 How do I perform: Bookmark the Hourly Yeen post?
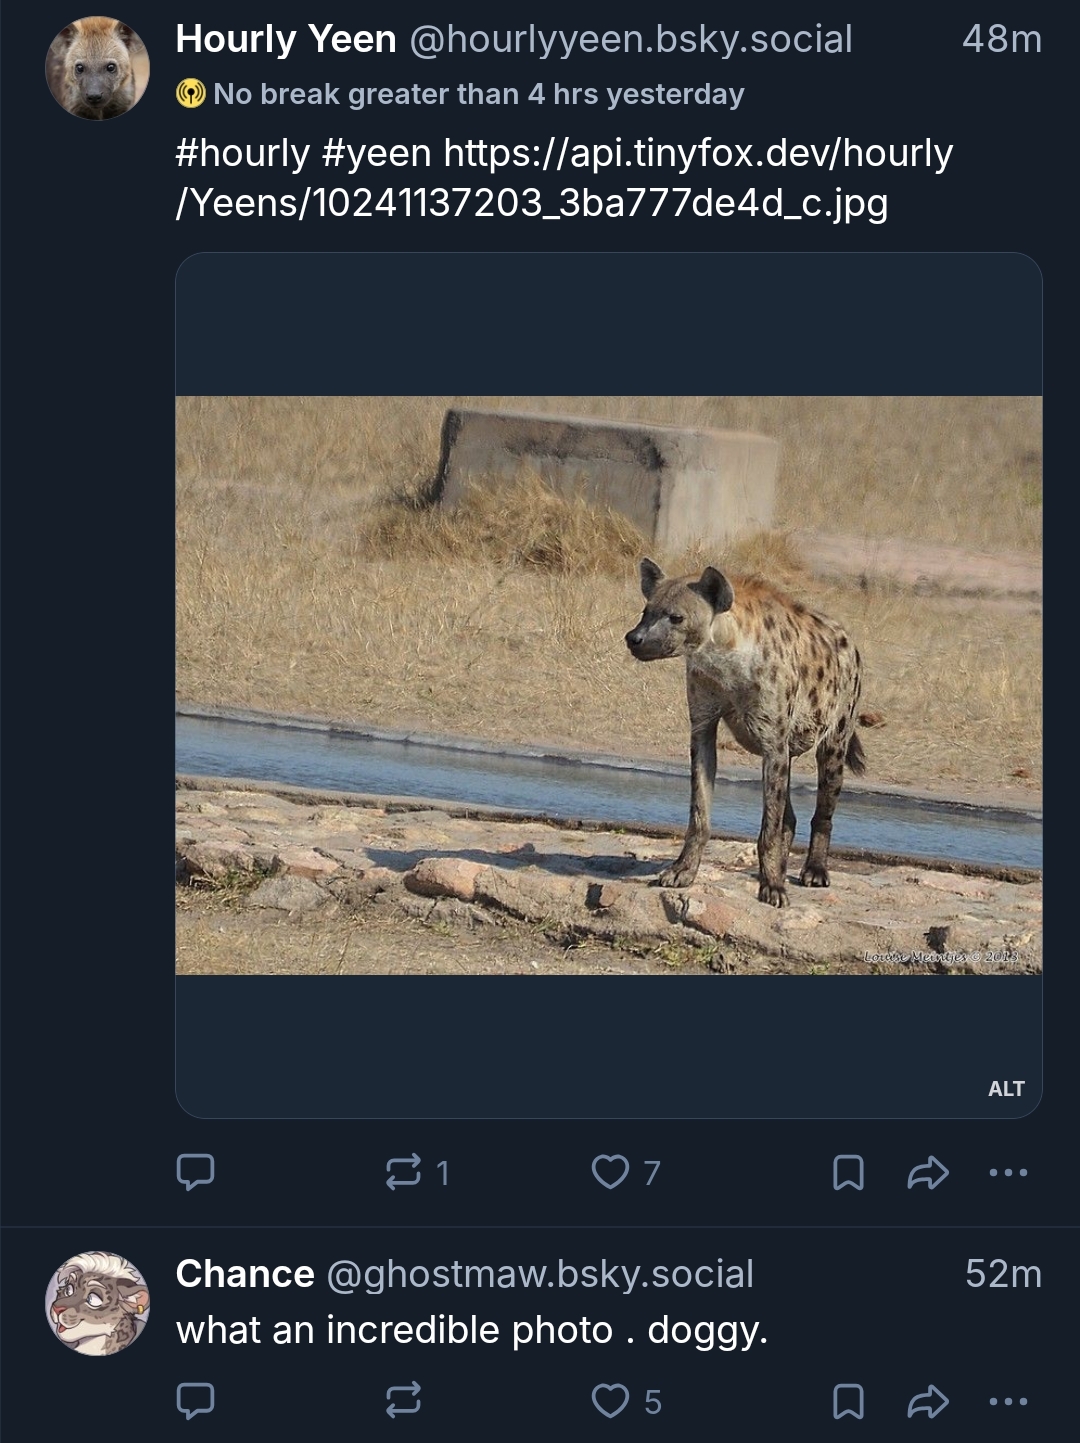point(848,1172)
